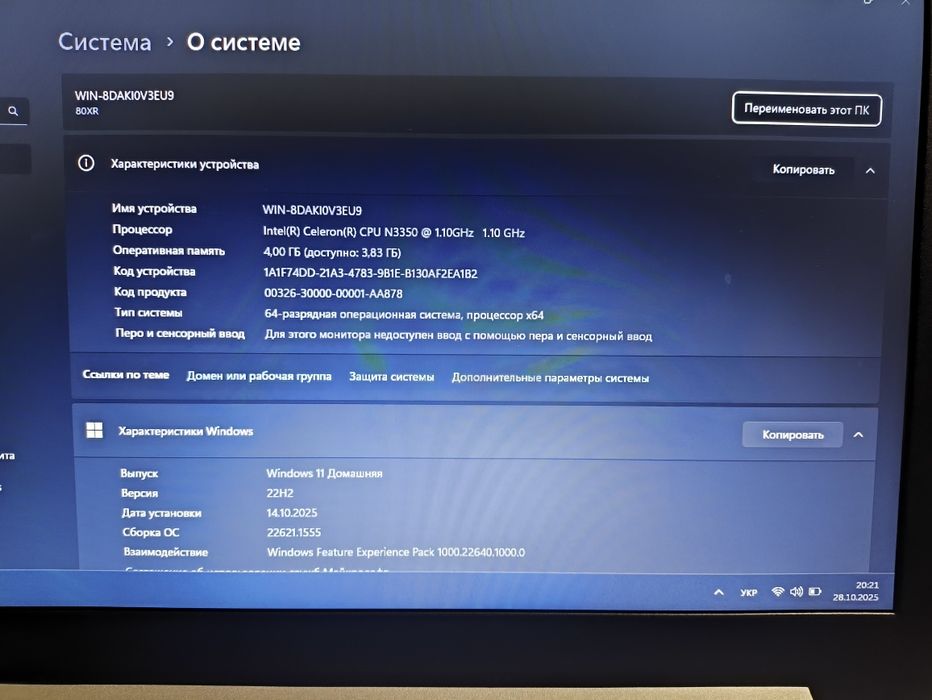Open the volume speaker tray icon
This screenshot has width=932, height=700.
796,591
